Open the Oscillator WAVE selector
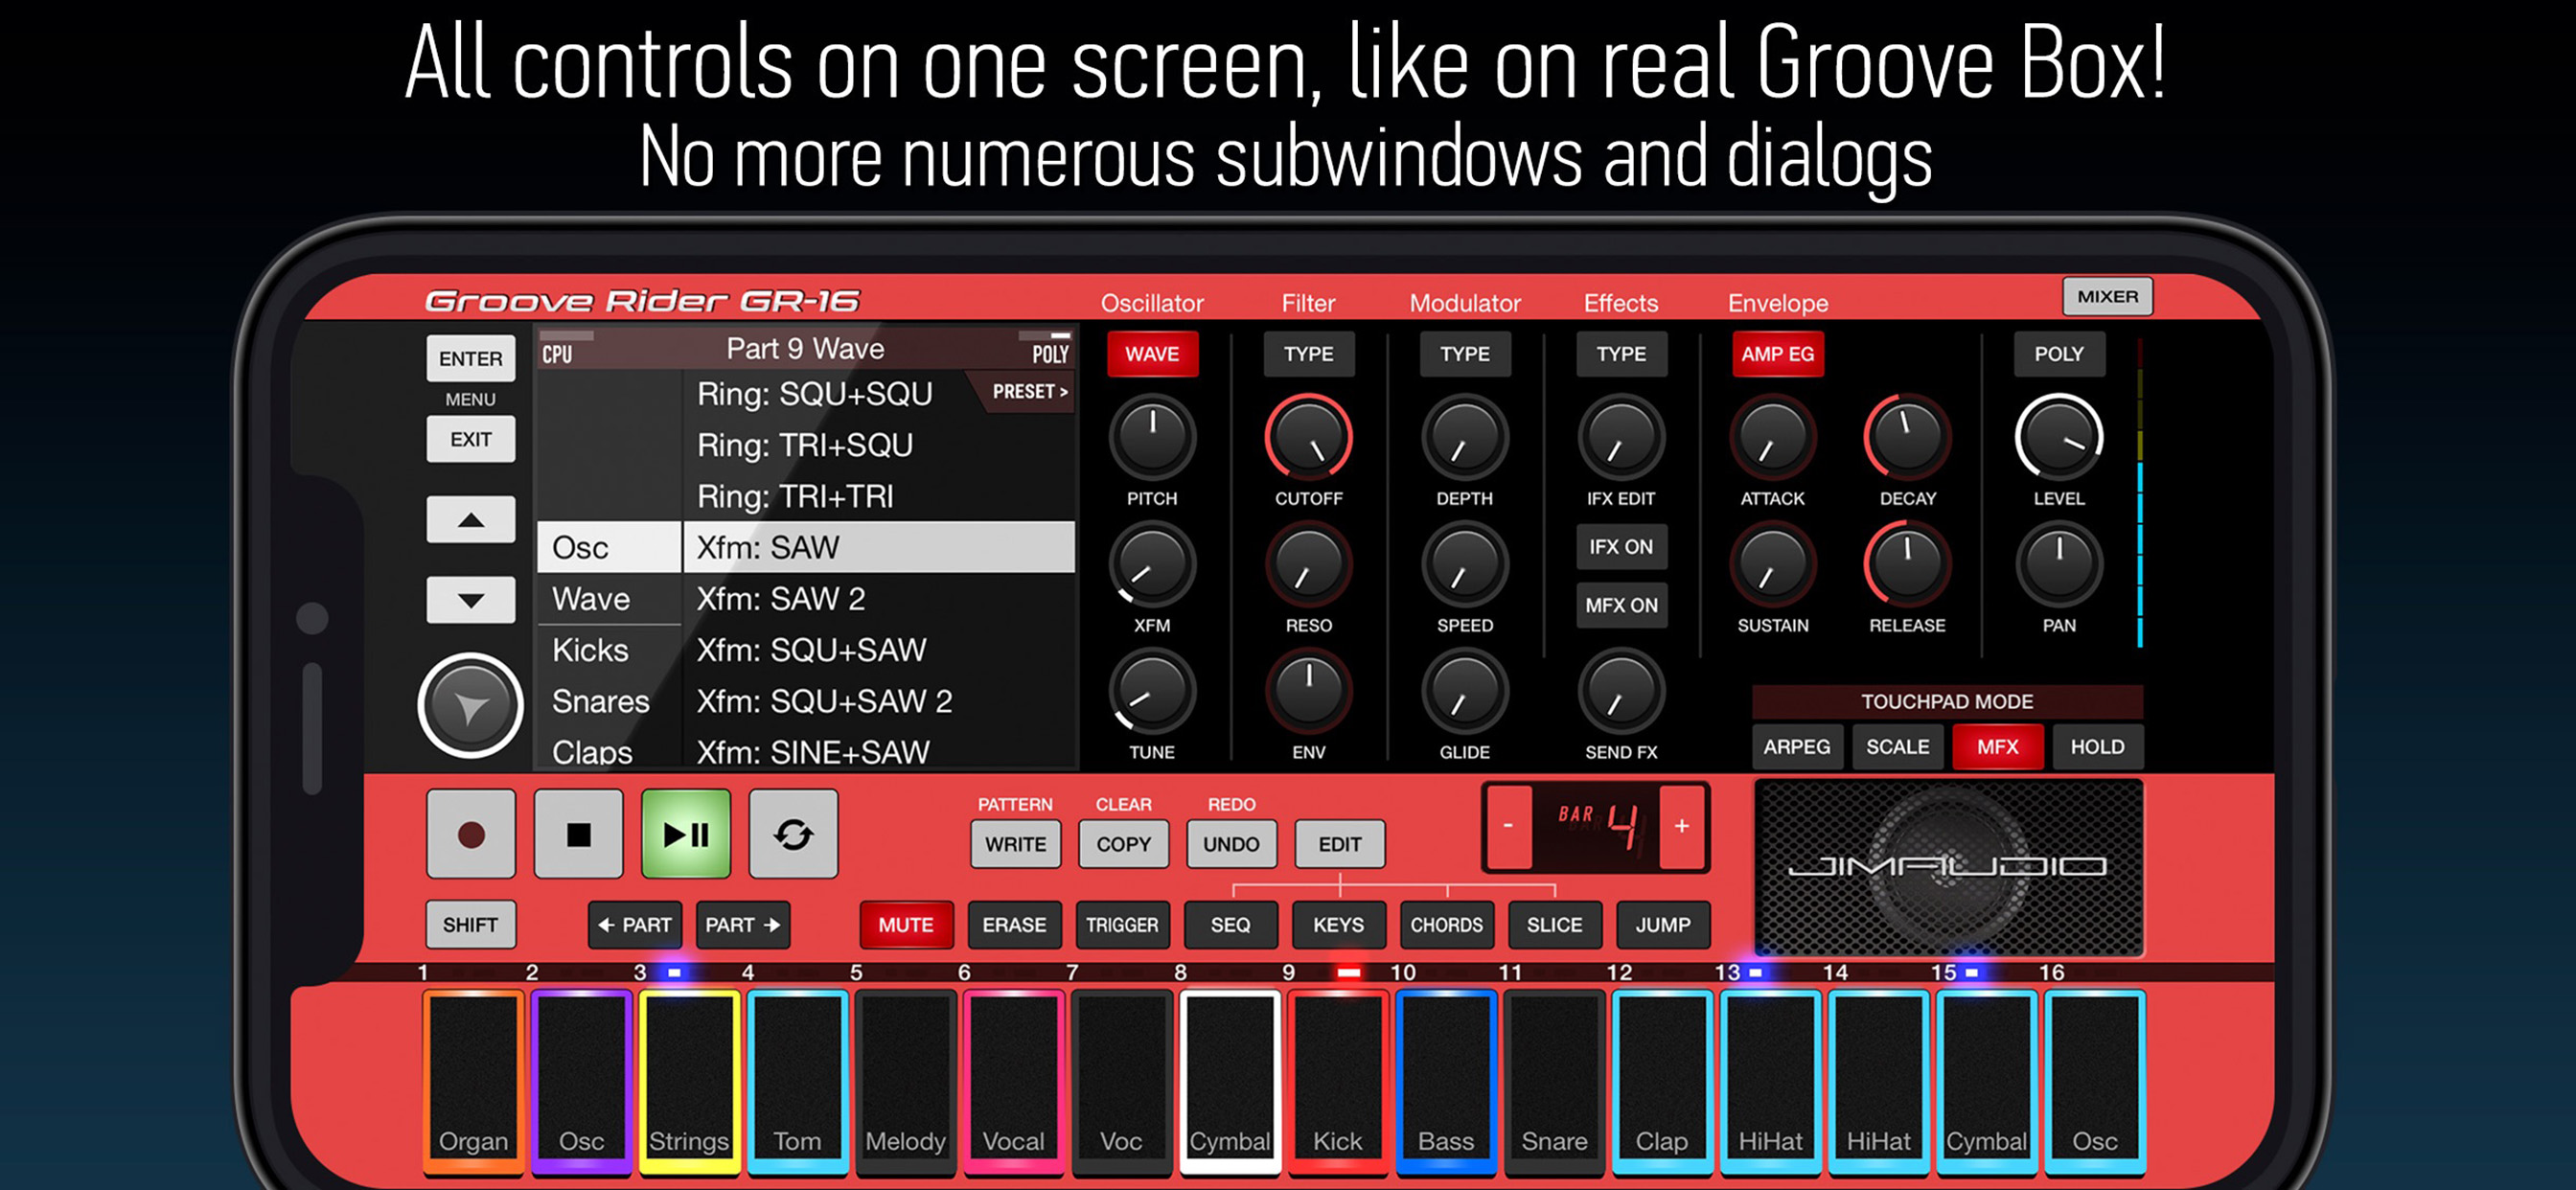Image resolution: width=2576 pixels, height=1190 pixels. click(x=1152, y=354)
